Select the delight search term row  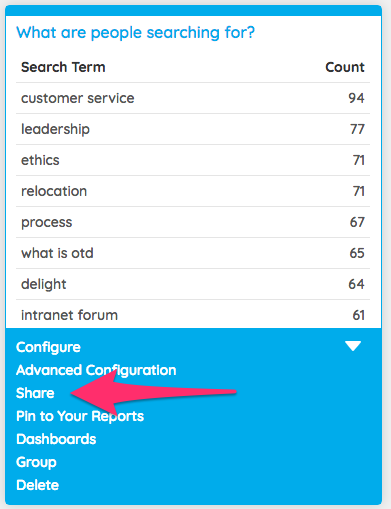tap(193, 284)
